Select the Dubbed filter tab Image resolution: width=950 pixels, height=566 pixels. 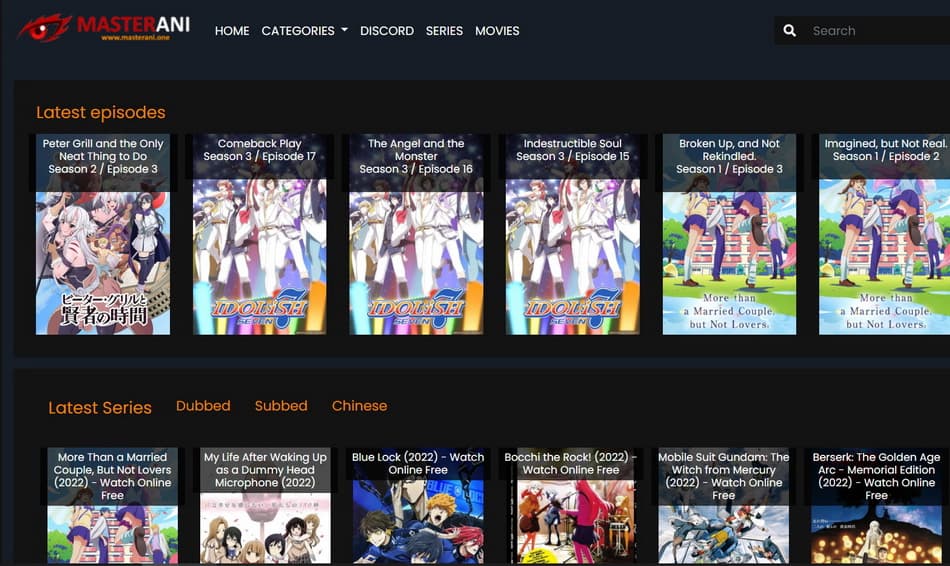pos(203,406)
